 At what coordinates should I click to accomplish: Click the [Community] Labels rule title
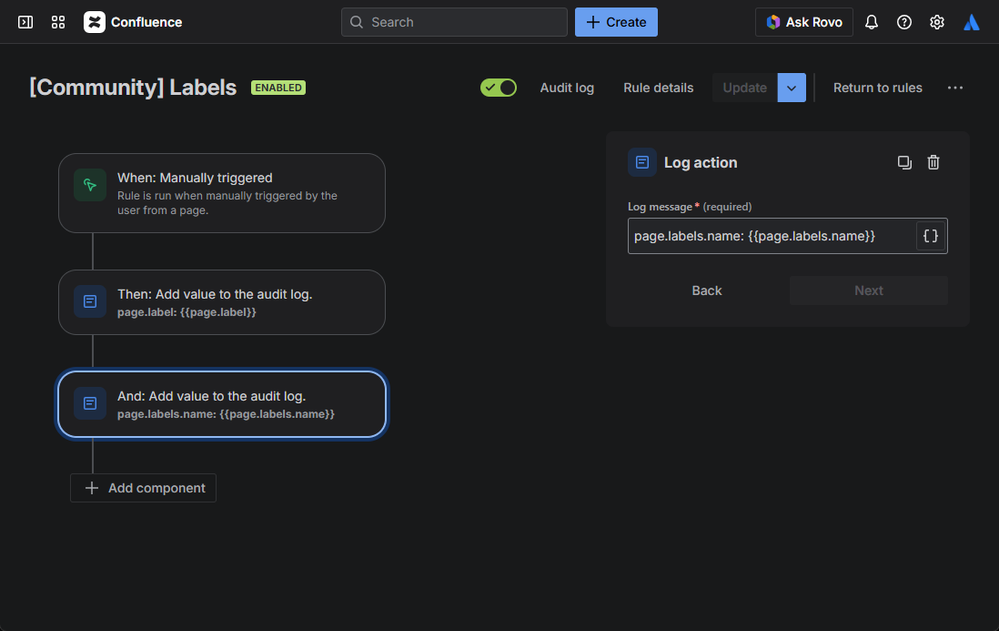pyautogui.click(x=133, y=87)
